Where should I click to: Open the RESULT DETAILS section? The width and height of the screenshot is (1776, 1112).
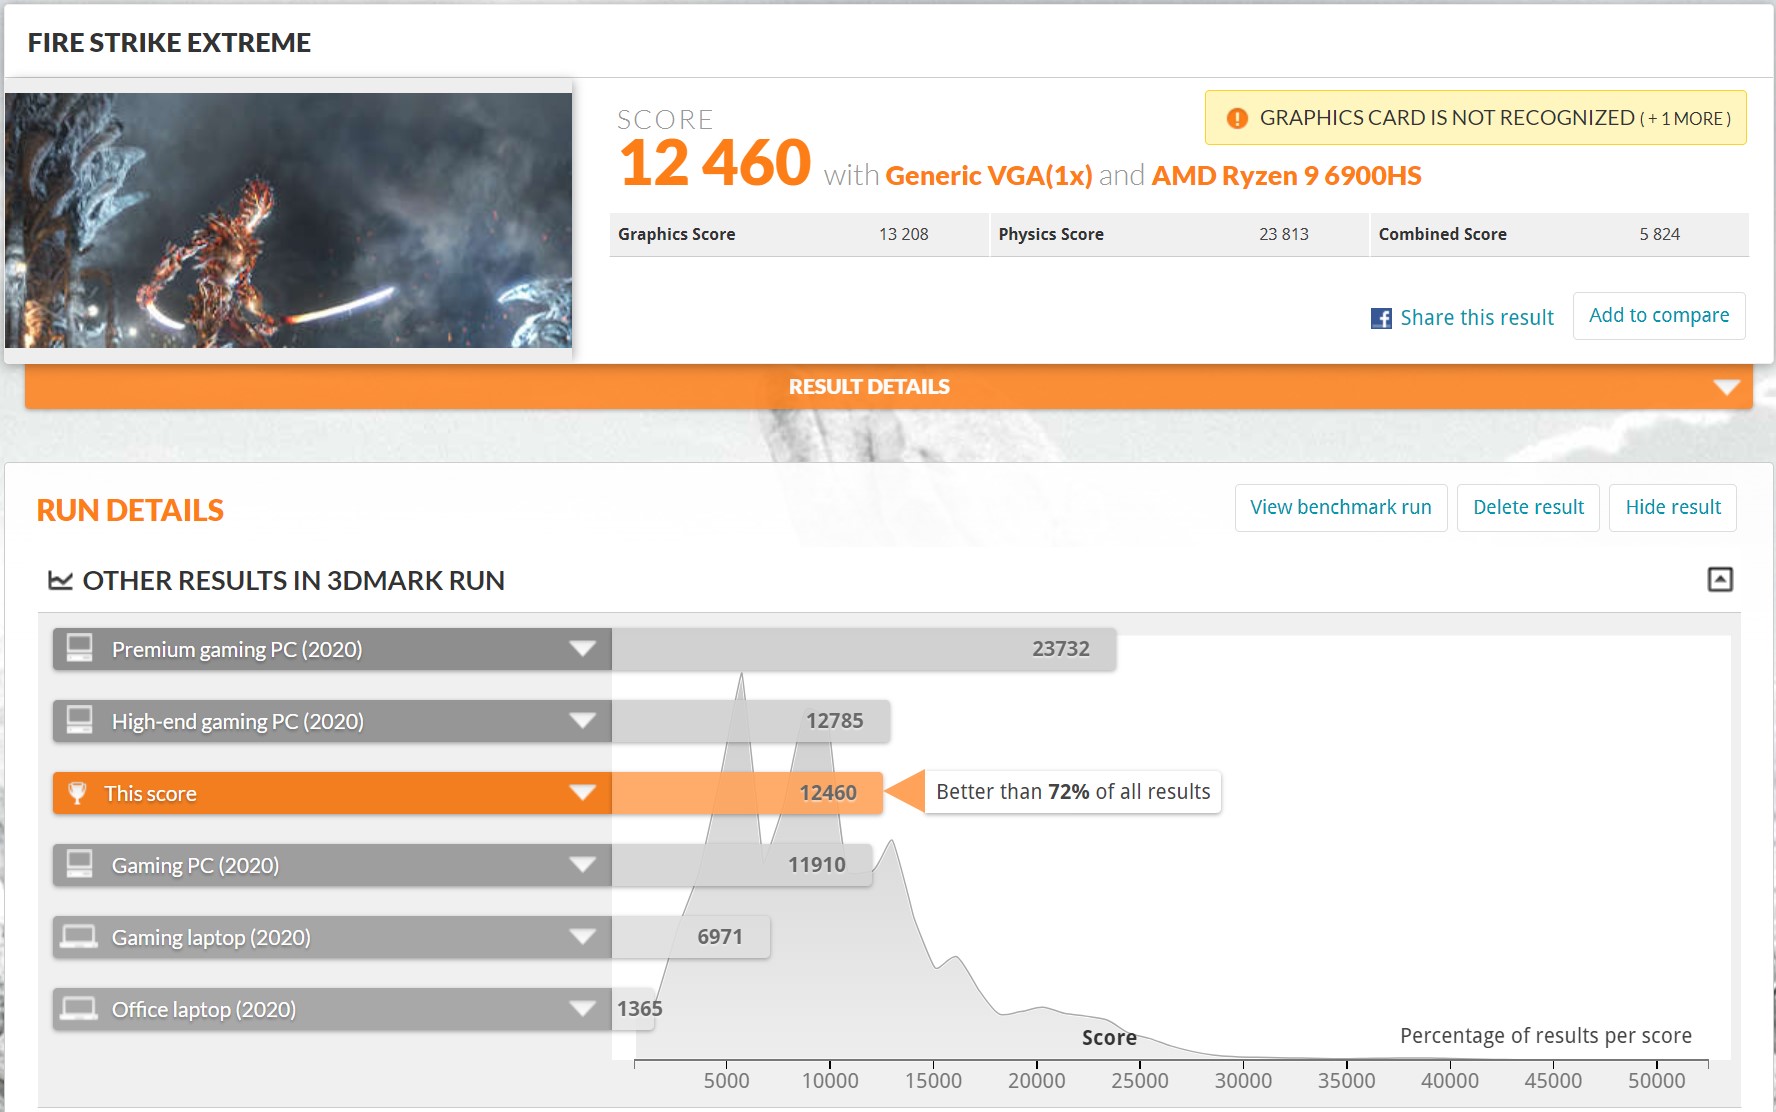pyautogui.click(x=889, y=386)
